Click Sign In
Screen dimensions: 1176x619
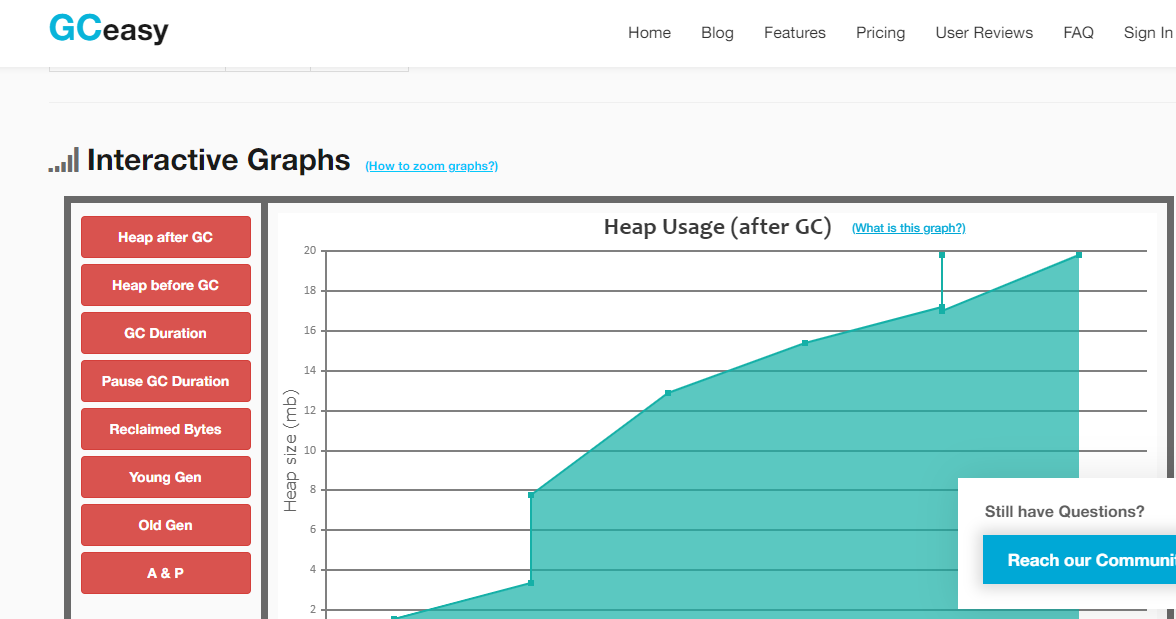1148,33
